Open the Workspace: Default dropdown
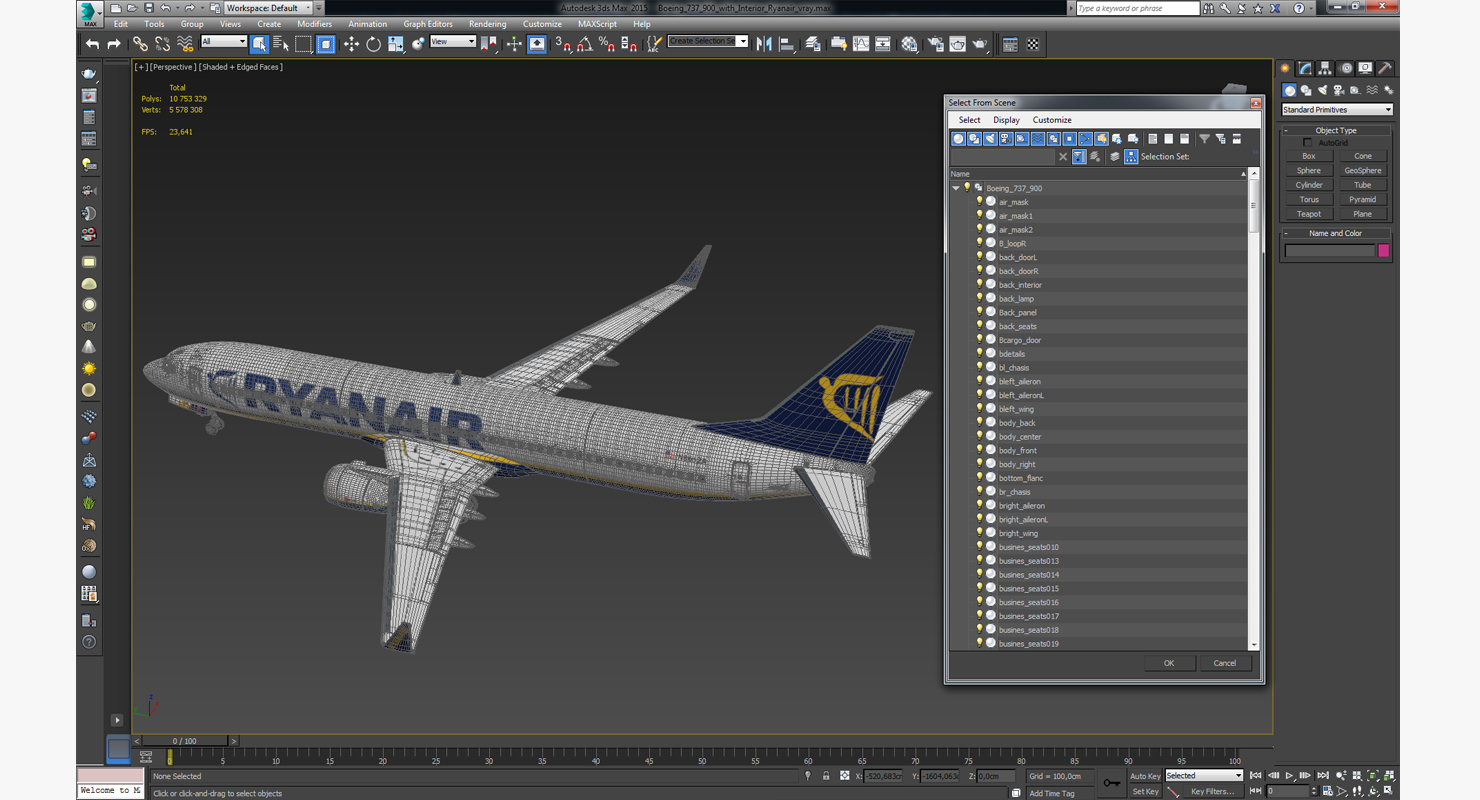 pyautogui.click(x=268, y=8)
